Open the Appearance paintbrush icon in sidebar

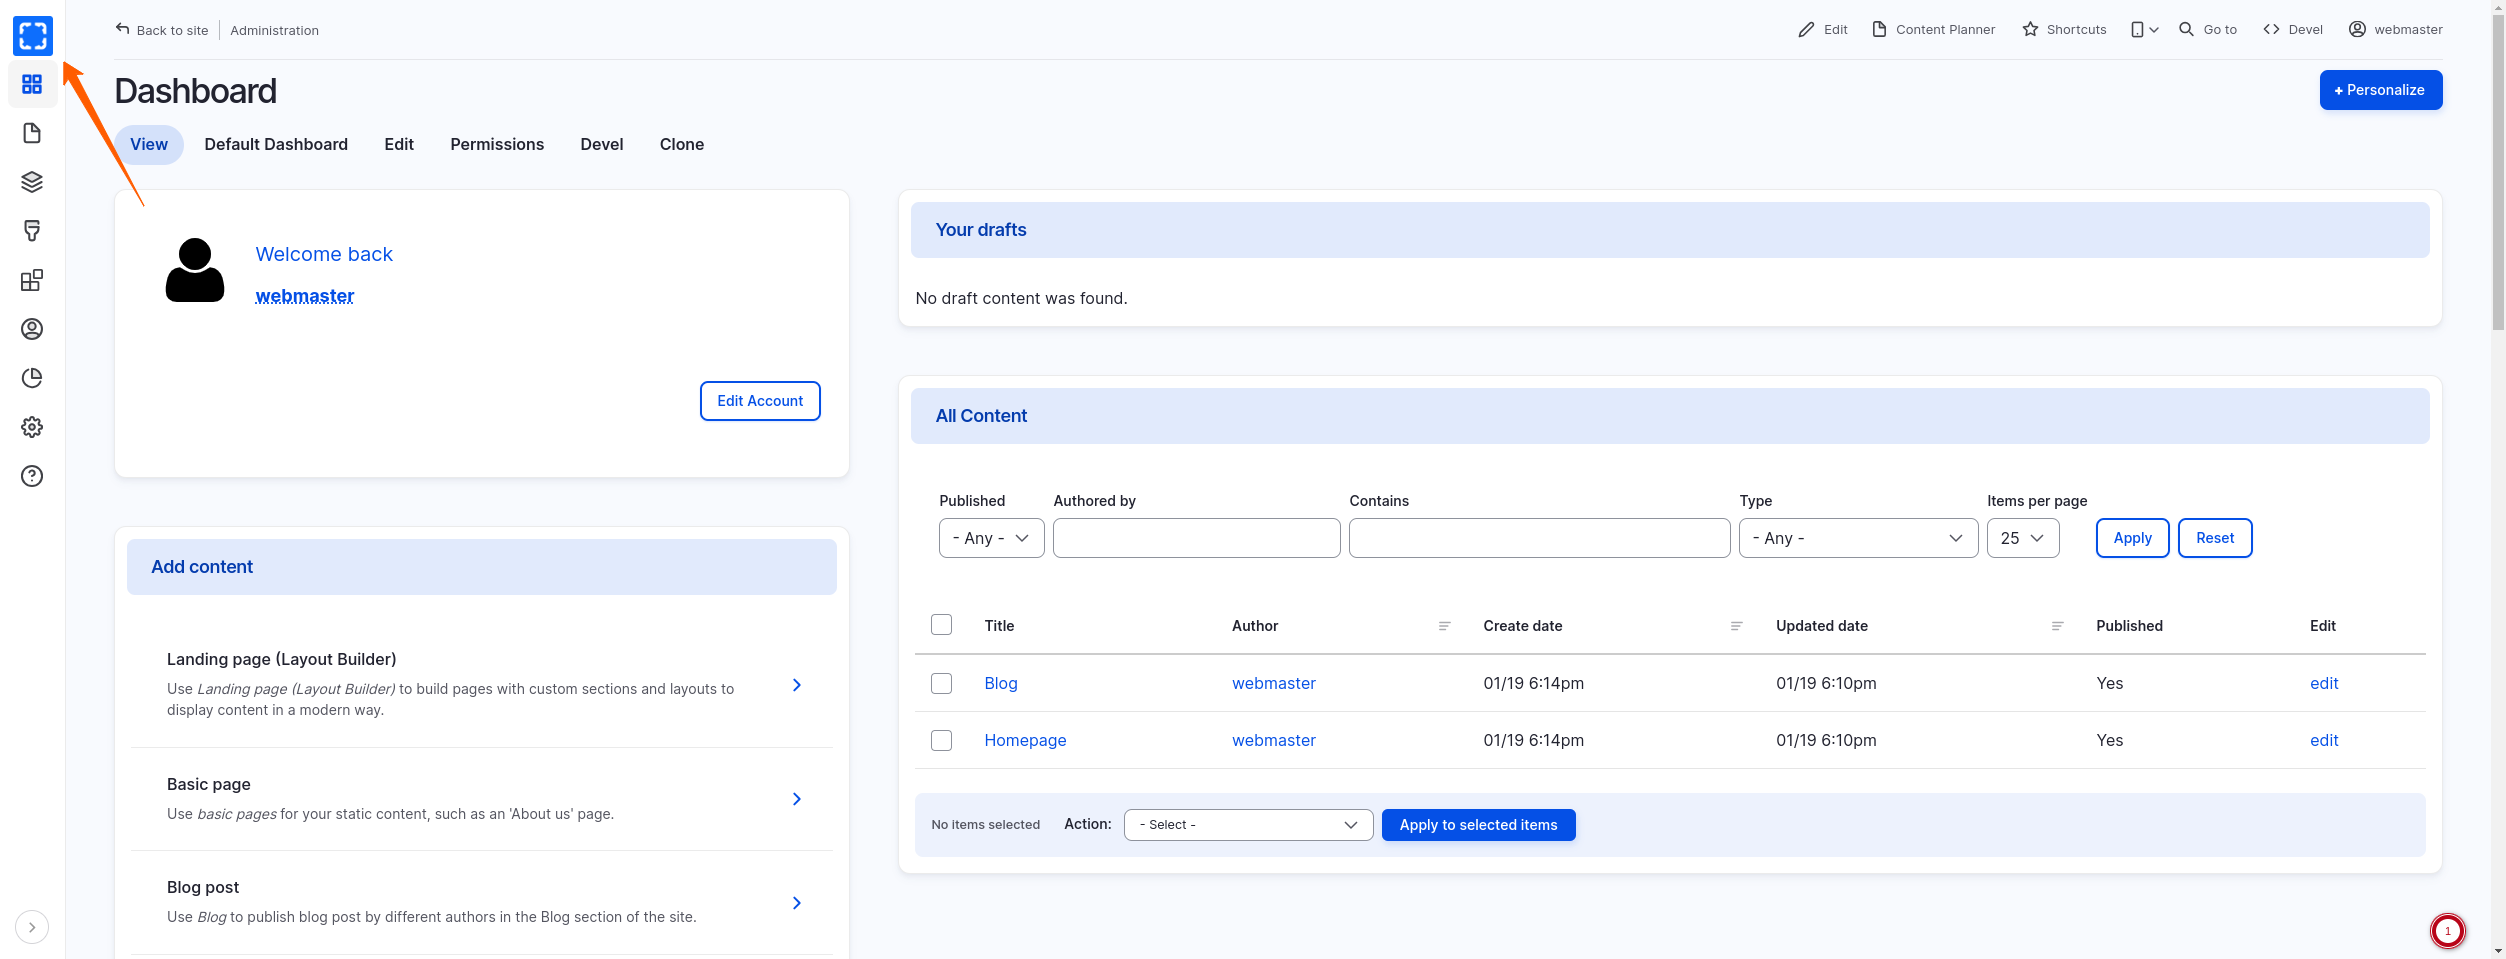(32, 231)
